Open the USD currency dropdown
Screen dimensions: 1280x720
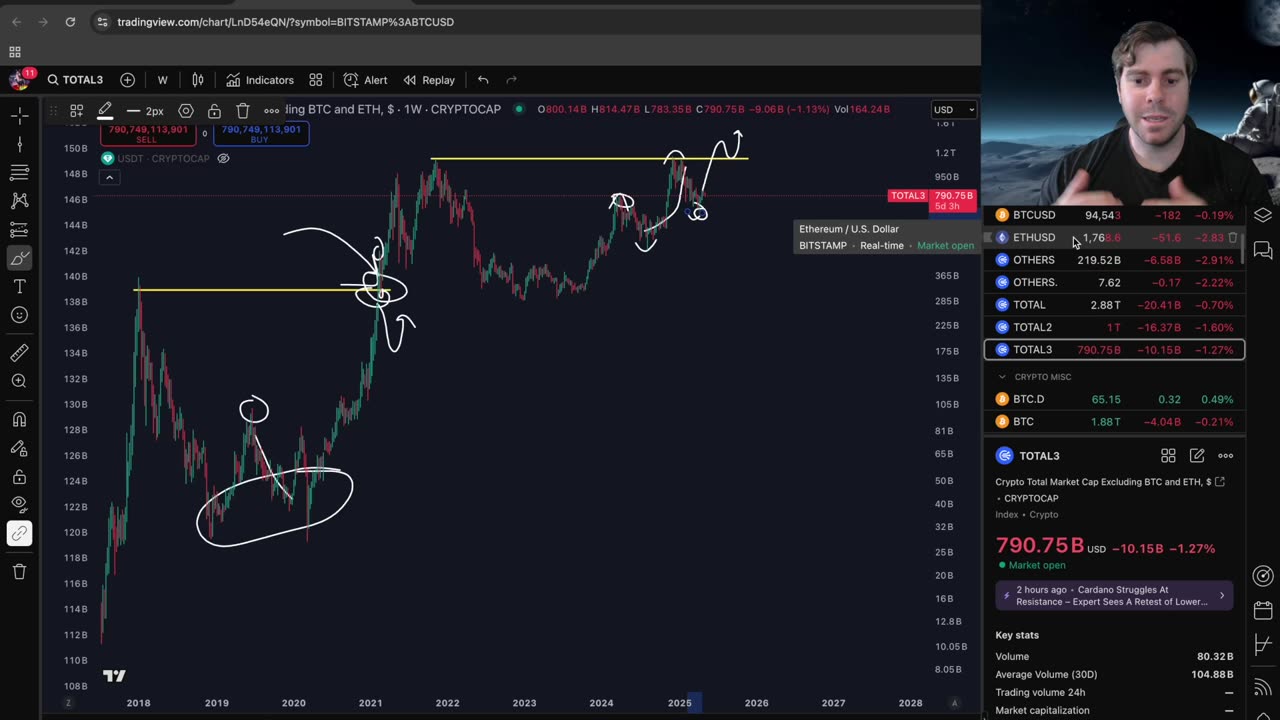coord(953,110)
